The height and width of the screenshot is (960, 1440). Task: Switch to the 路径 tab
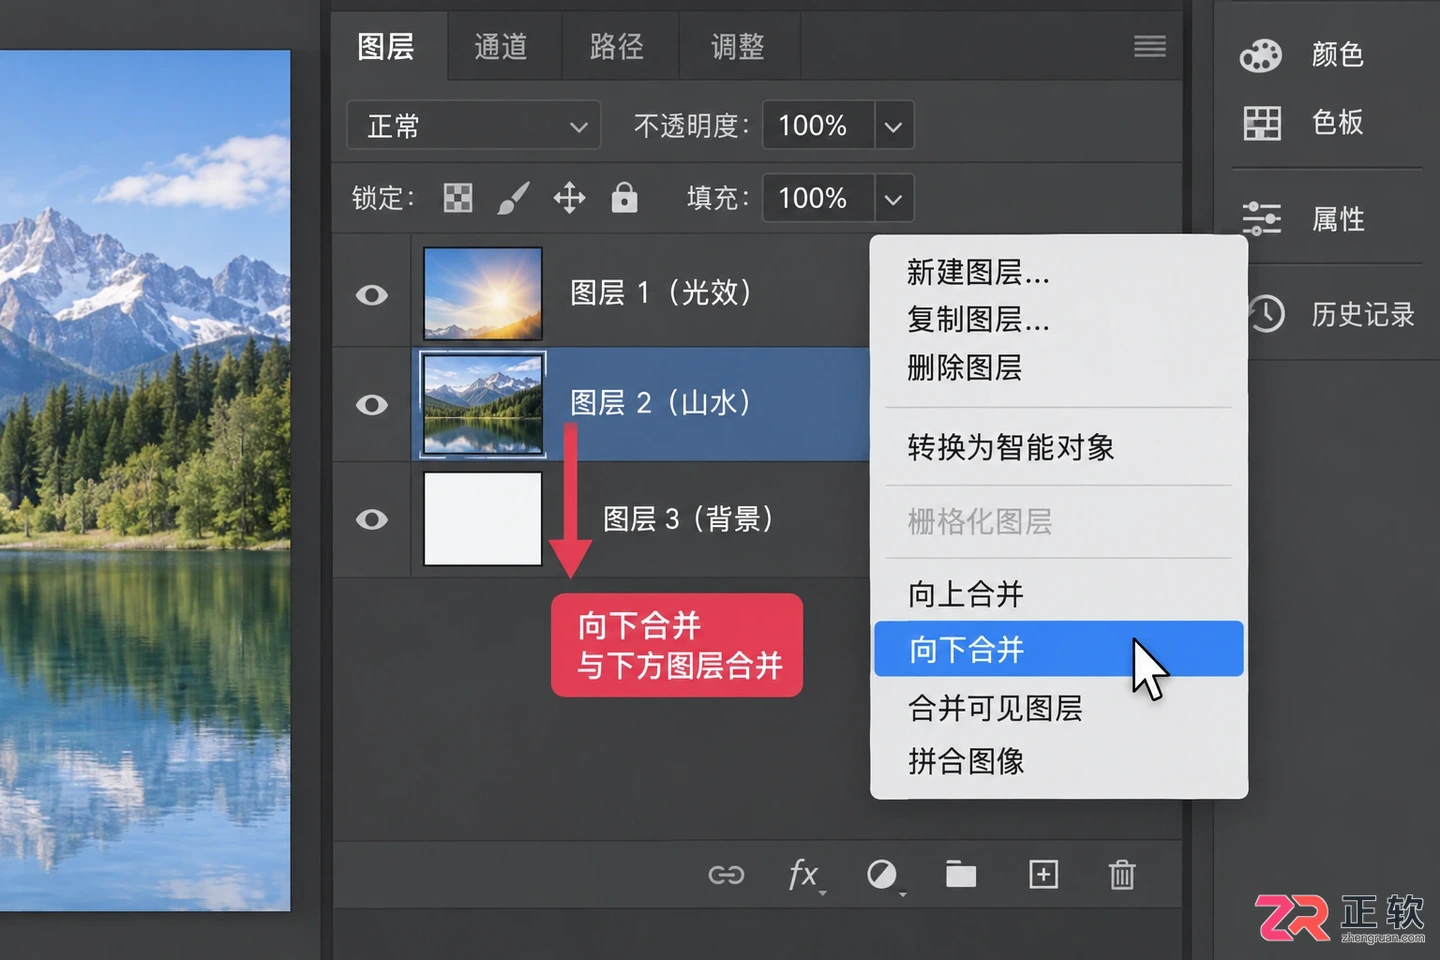pos(617,47)
